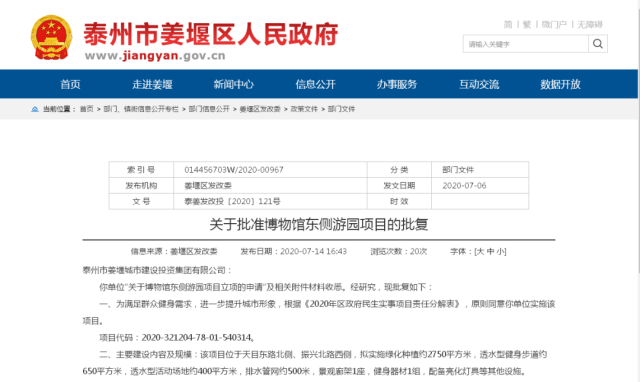Open the 信息公开 navigation tab
Viewport: 640px width, 382px height.
(x=316, y=84)
